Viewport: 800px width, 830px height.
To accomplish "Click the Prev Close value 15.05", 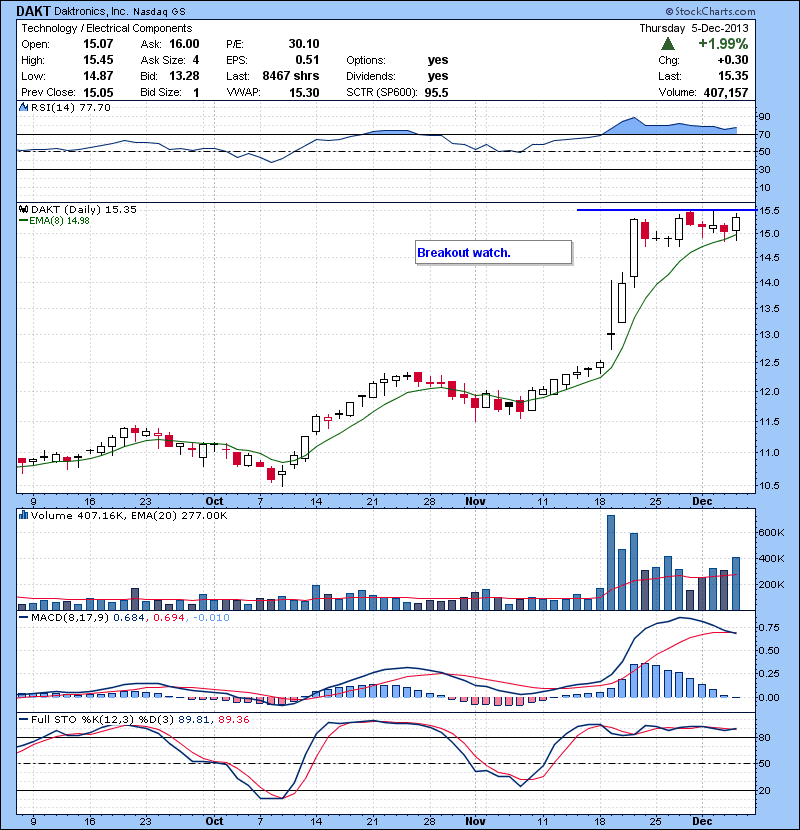I will [x=98, y=93].
